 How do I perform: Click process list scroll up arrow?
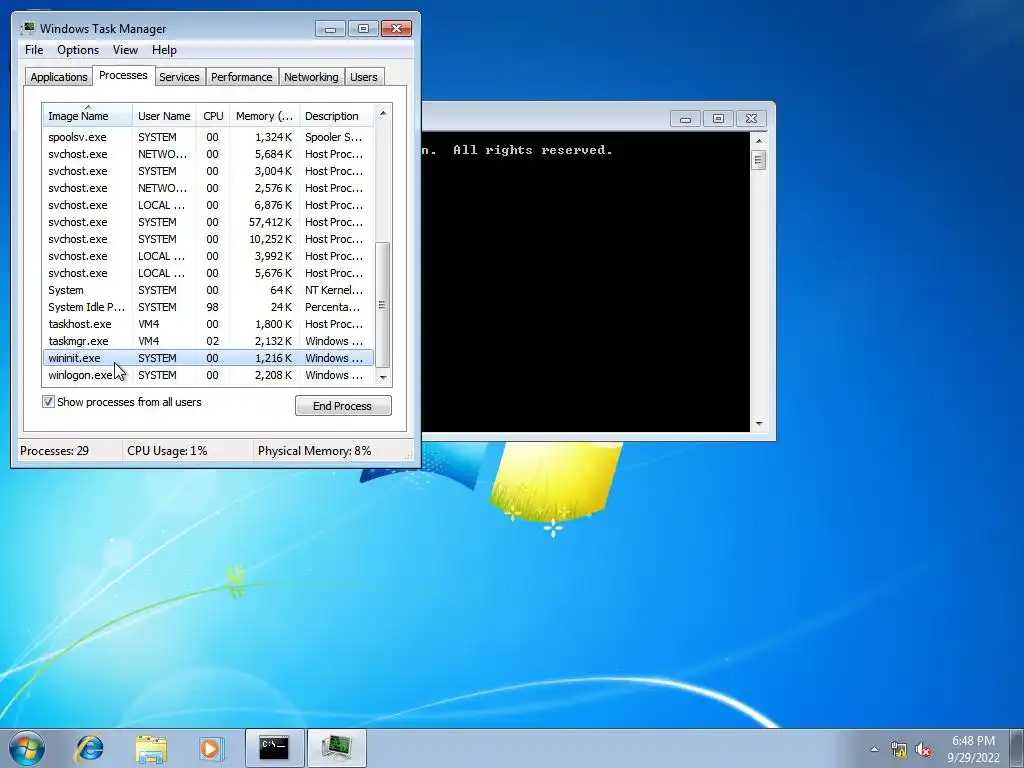click(x=383, y=113)
